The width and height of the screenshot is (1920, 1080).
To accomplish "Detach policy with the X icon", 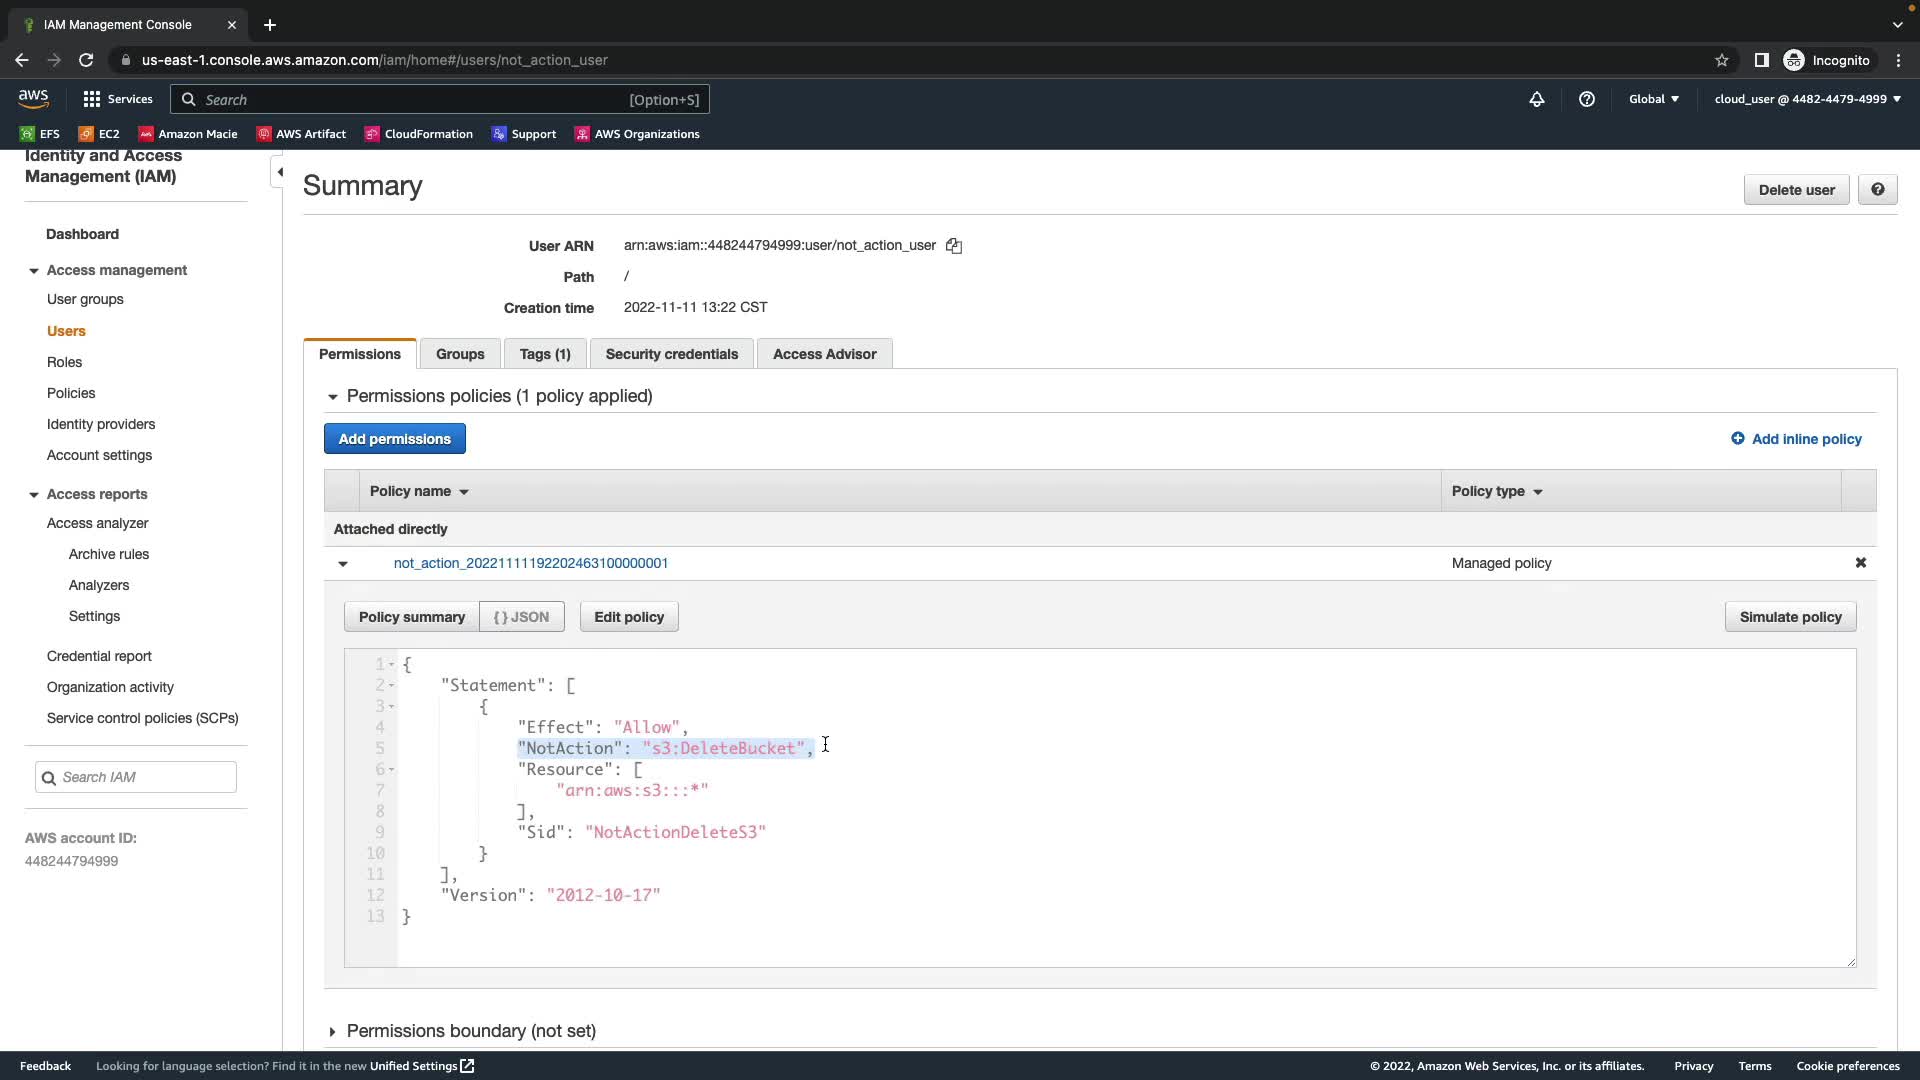I will tap(1860, 563).
